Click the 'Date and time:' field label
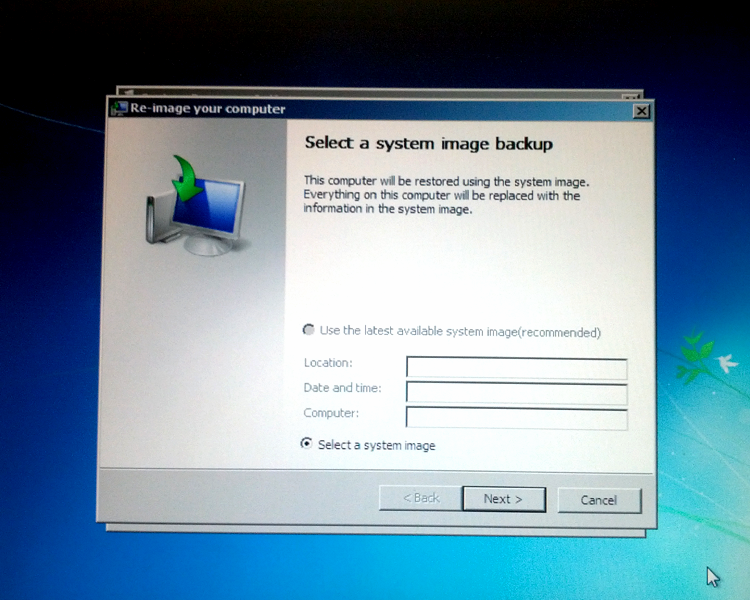750x600 pixels. (x=342, y=388)
